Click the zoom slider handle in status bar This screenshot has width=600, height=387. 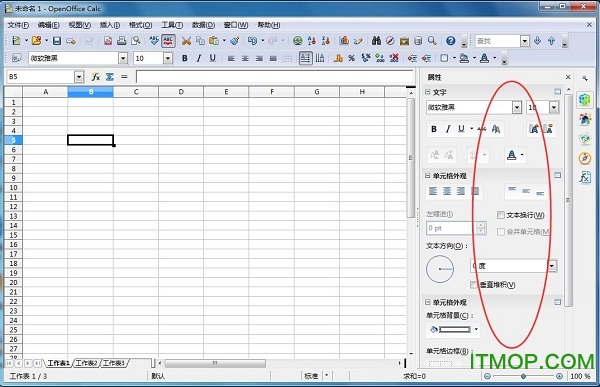[x=523, y=376]
